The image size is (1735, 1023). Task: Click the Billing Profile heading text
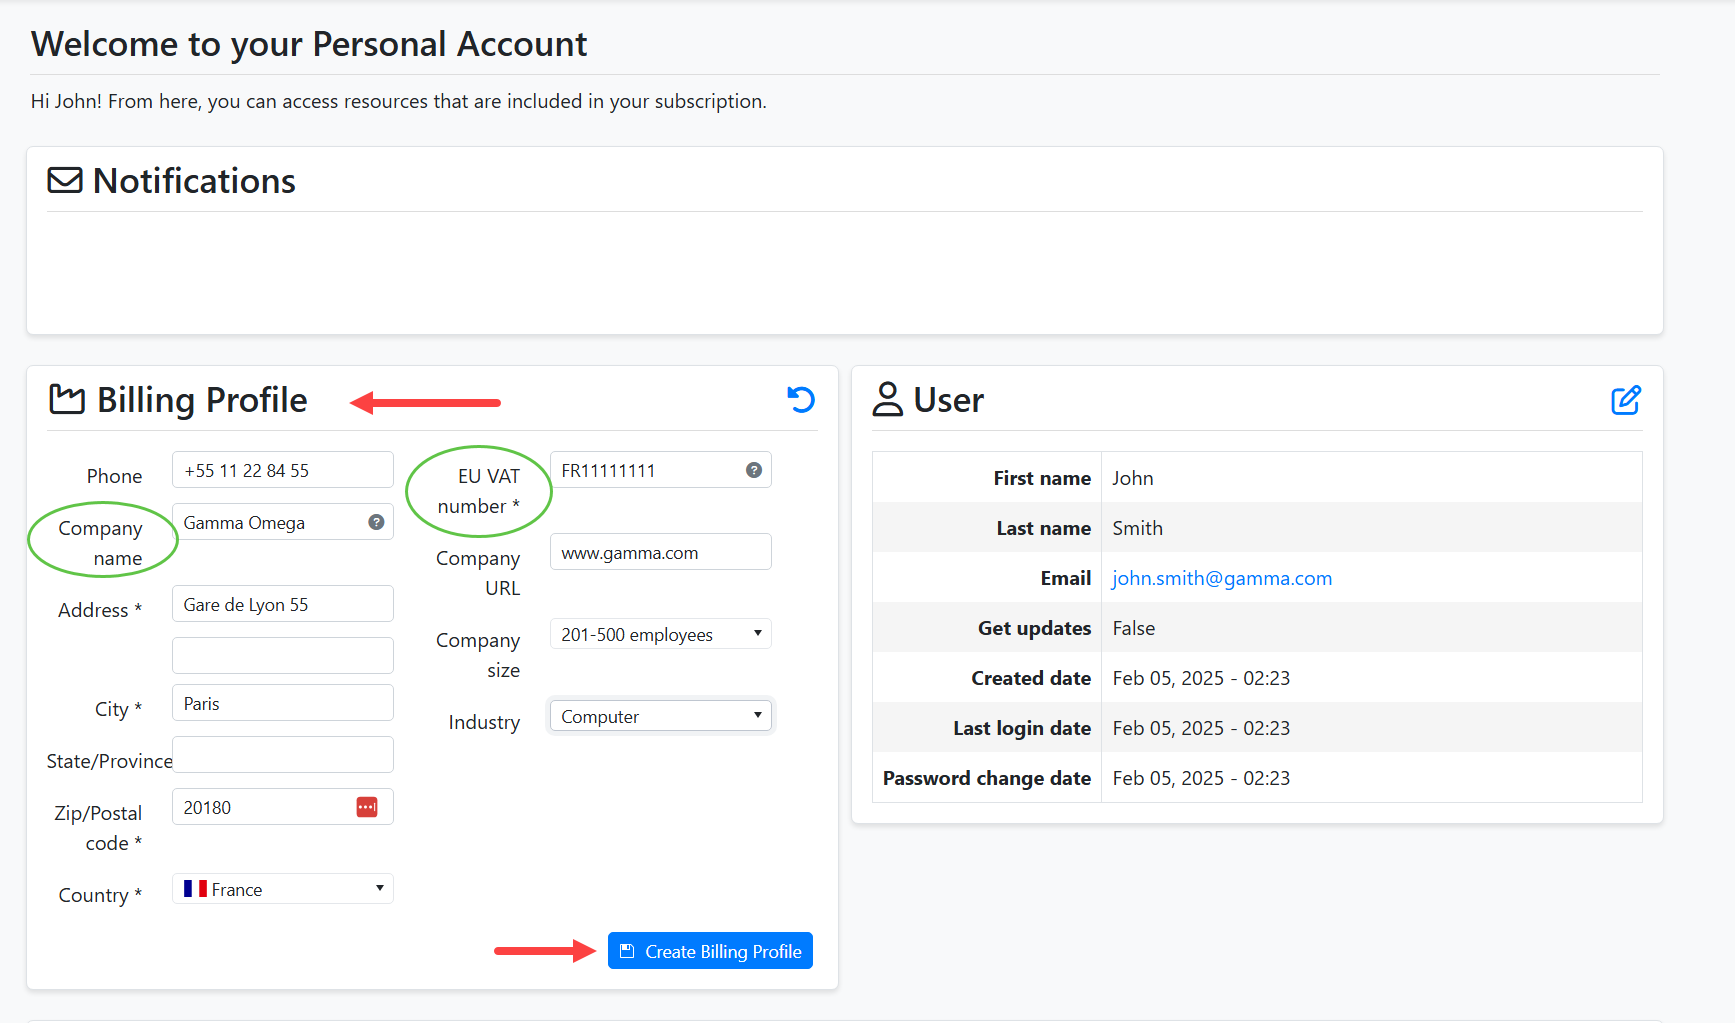202,400
